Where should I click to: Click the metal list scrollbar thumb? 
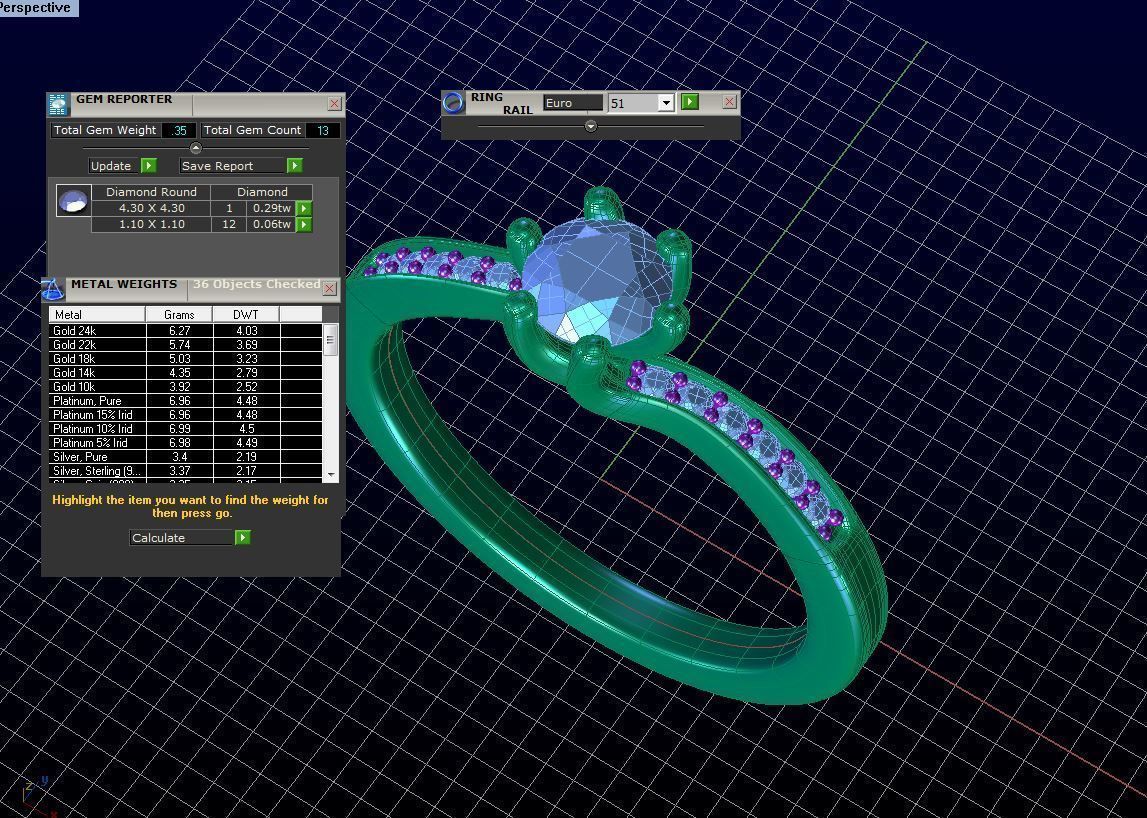(x=331, y=340)
